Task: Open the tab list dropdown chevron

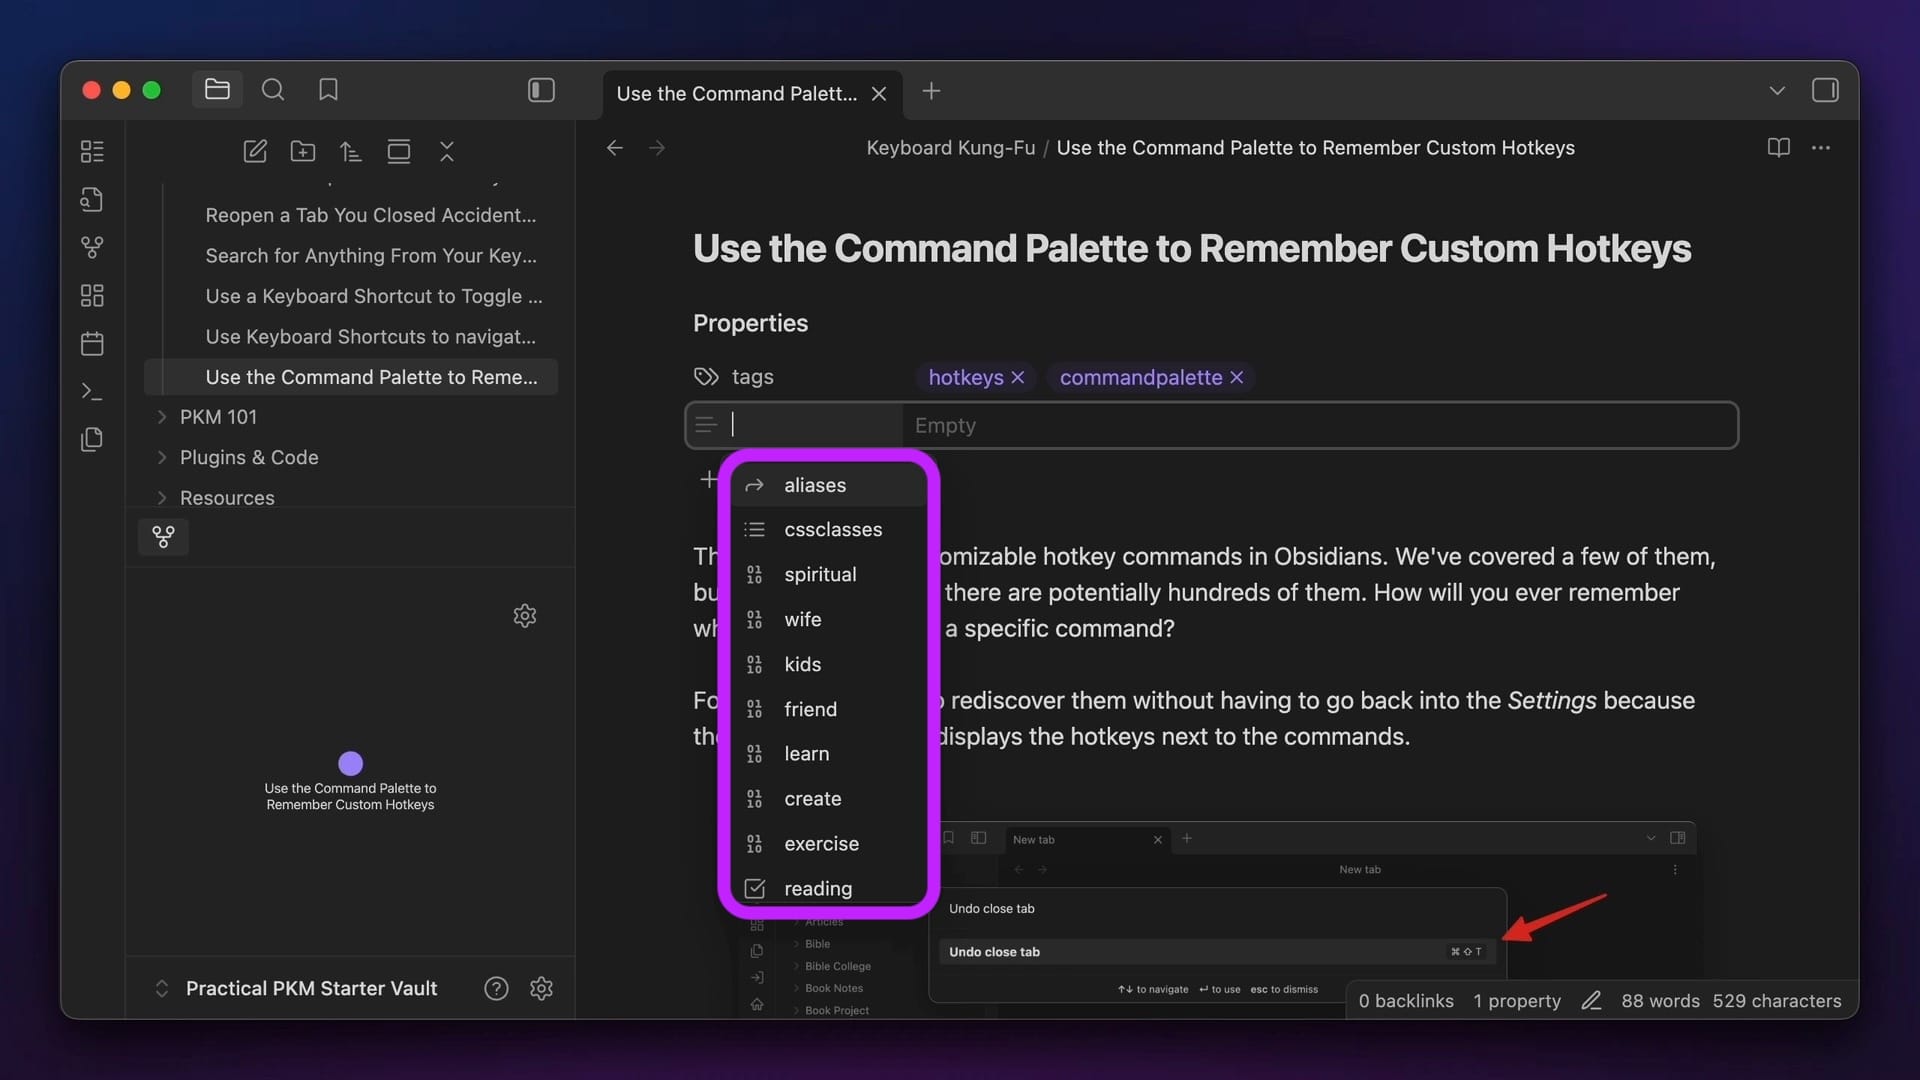Action: click(x=1777, y=90)
